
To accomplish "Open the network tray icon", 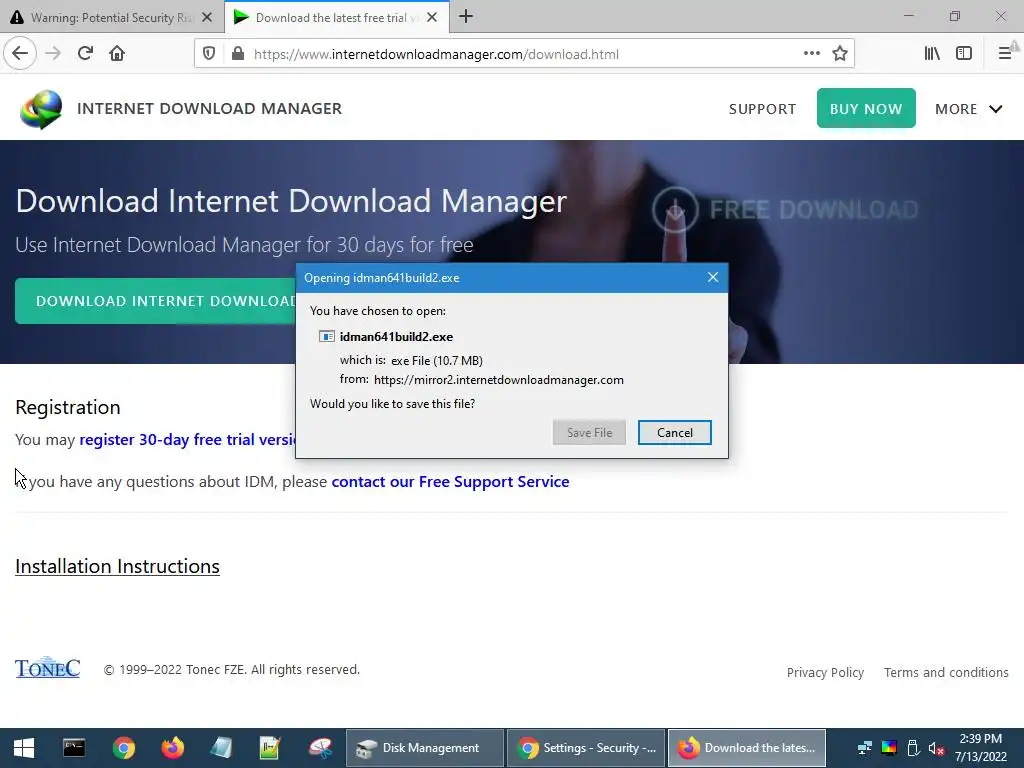I will (865, 748).
